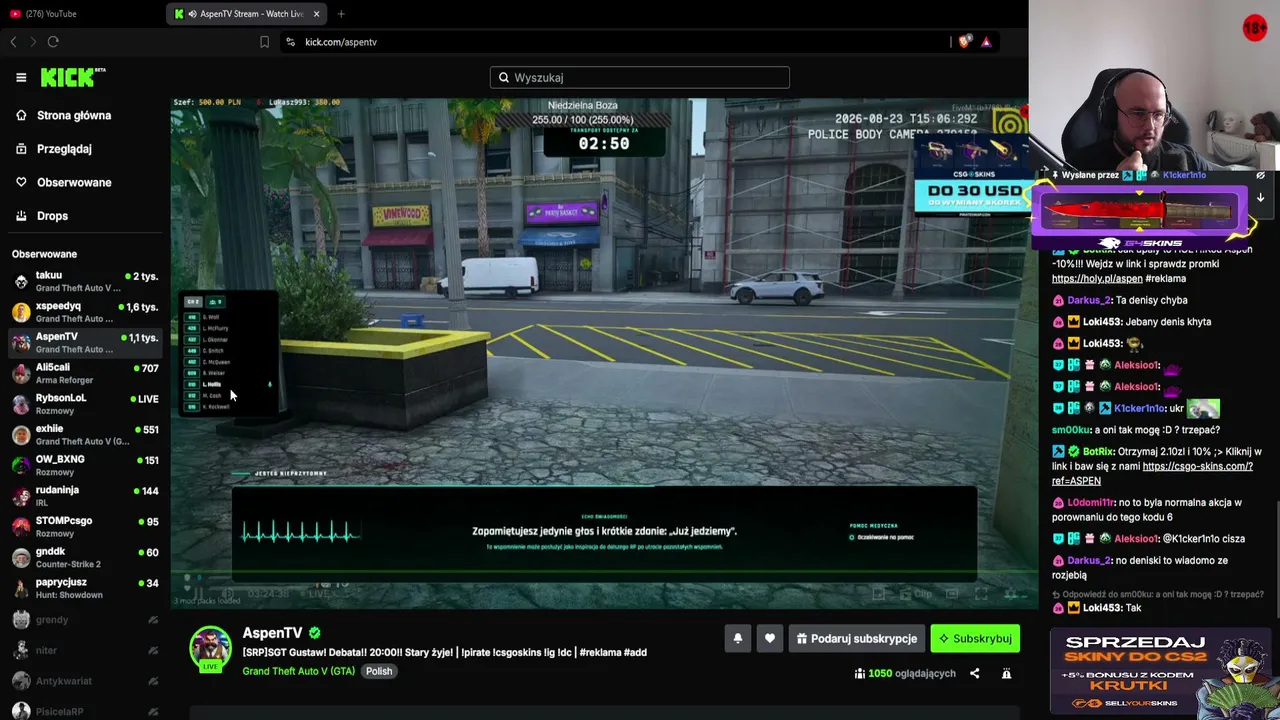
Task: Click the heart follow button
Action: (x=770, y=639)
